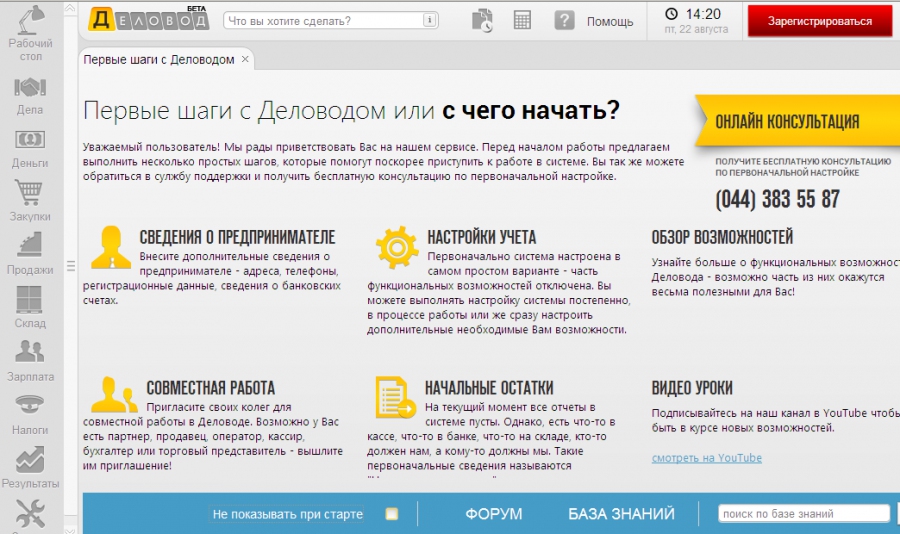Open the Закупки shopping cart section
The width and height of the screenshot is (900, 534).
pyautogui.click(x=30, y=192)
